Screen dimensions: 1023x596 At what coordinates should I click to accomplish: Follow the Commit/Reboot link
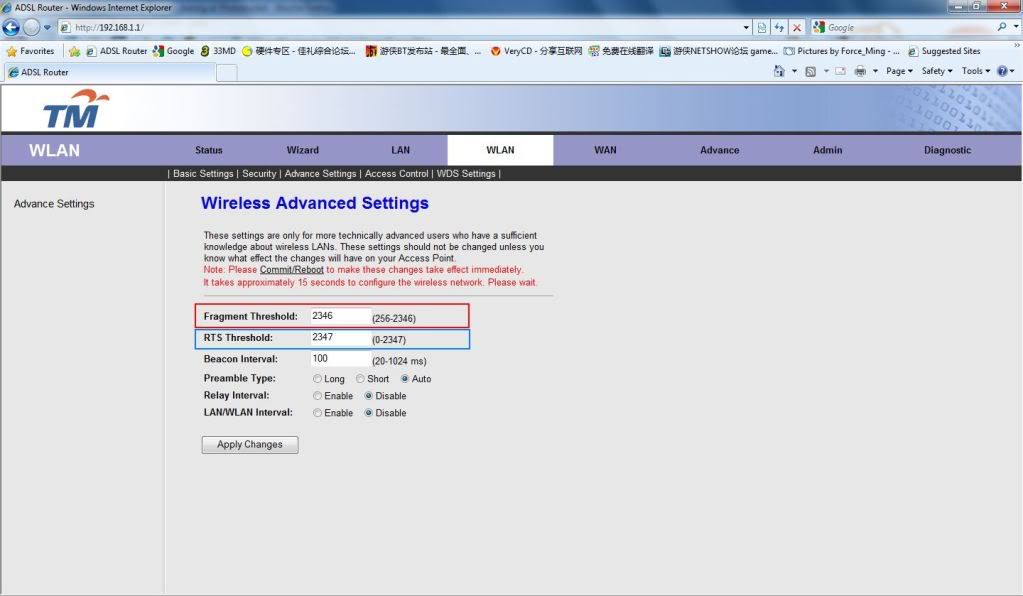(291, 270)
